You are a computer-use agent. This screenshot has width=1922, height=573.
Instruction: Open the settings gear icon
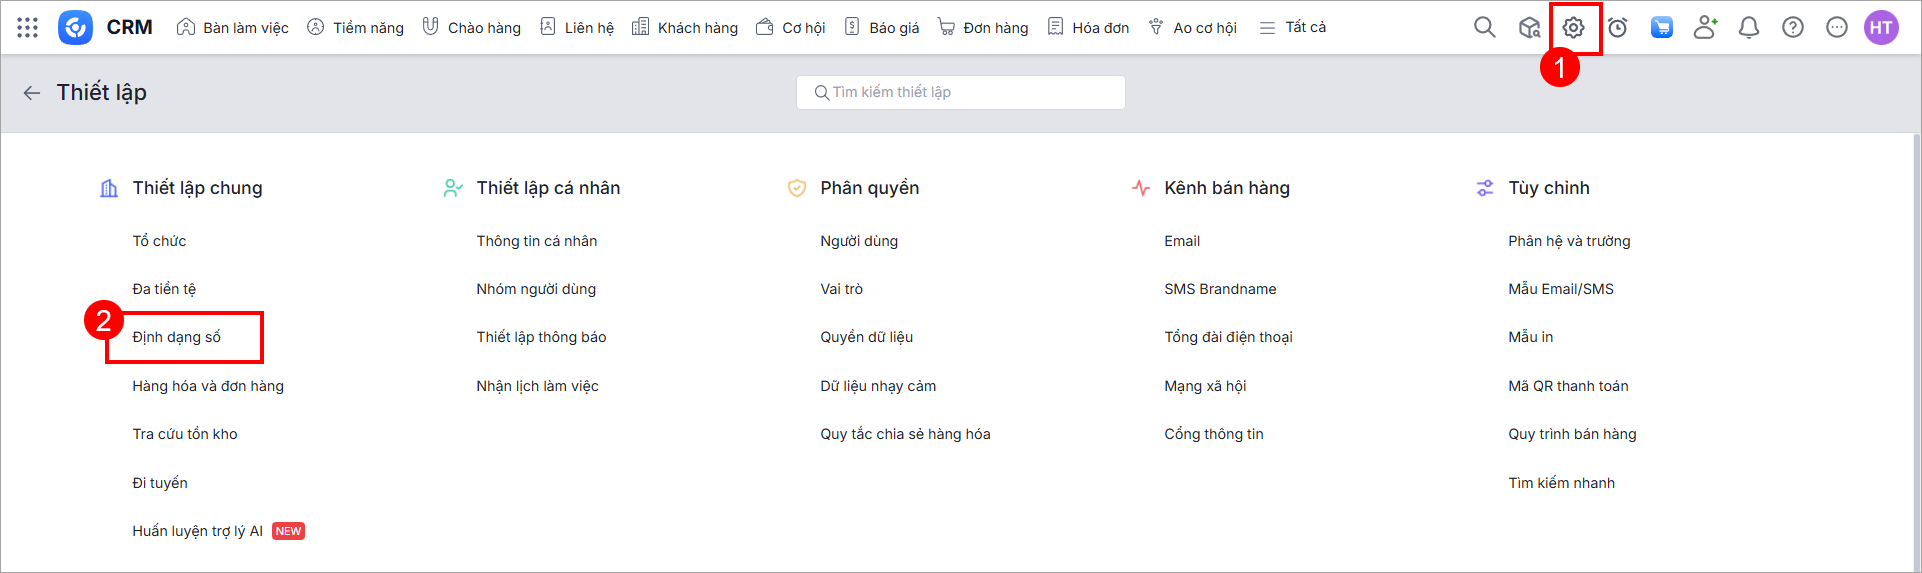[1573, 28]
